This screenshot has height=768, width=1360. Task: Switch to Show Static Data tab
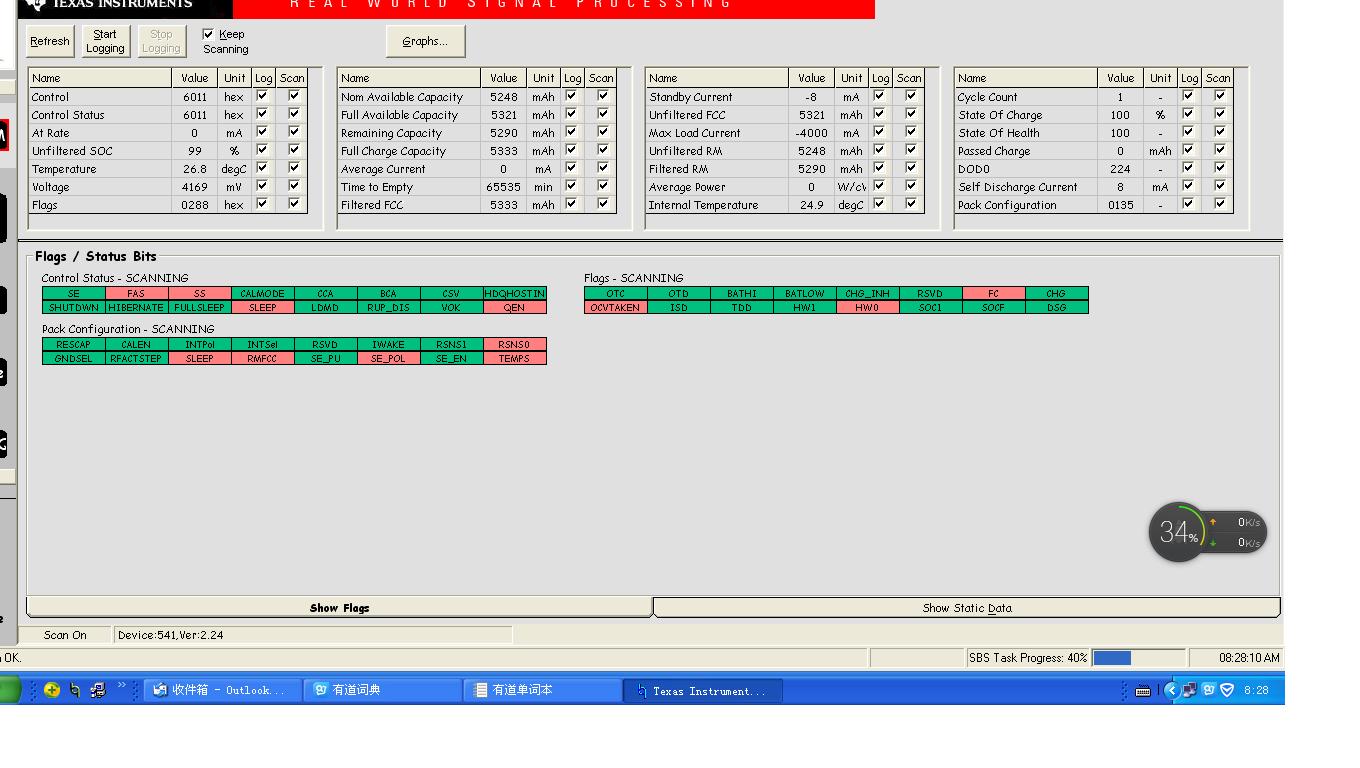(967, 607)
